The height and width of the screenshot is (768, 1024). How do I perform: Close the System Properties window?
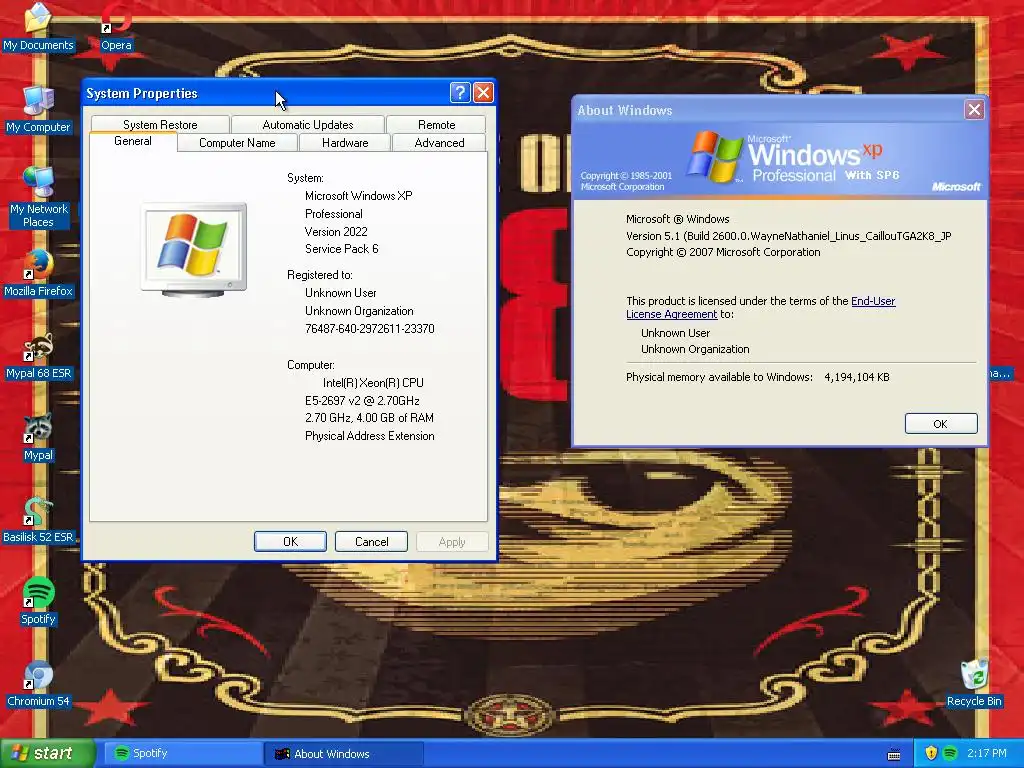(483, 93)
